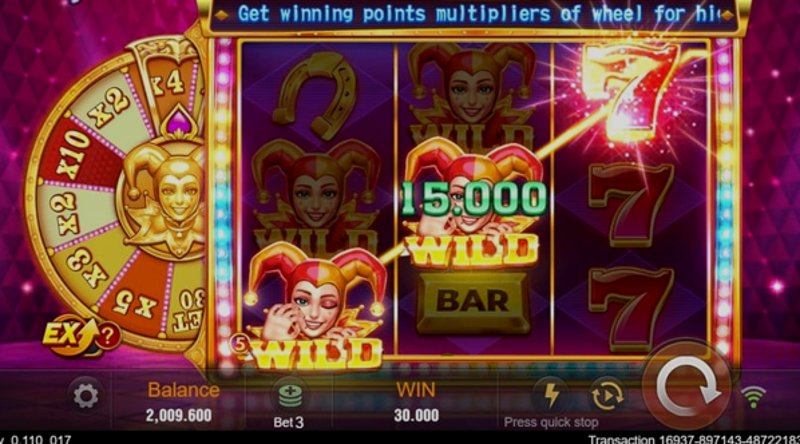Viewport: 800px width, 444px height.
Task: Open the settings gear icon
Action: (86, 396)
